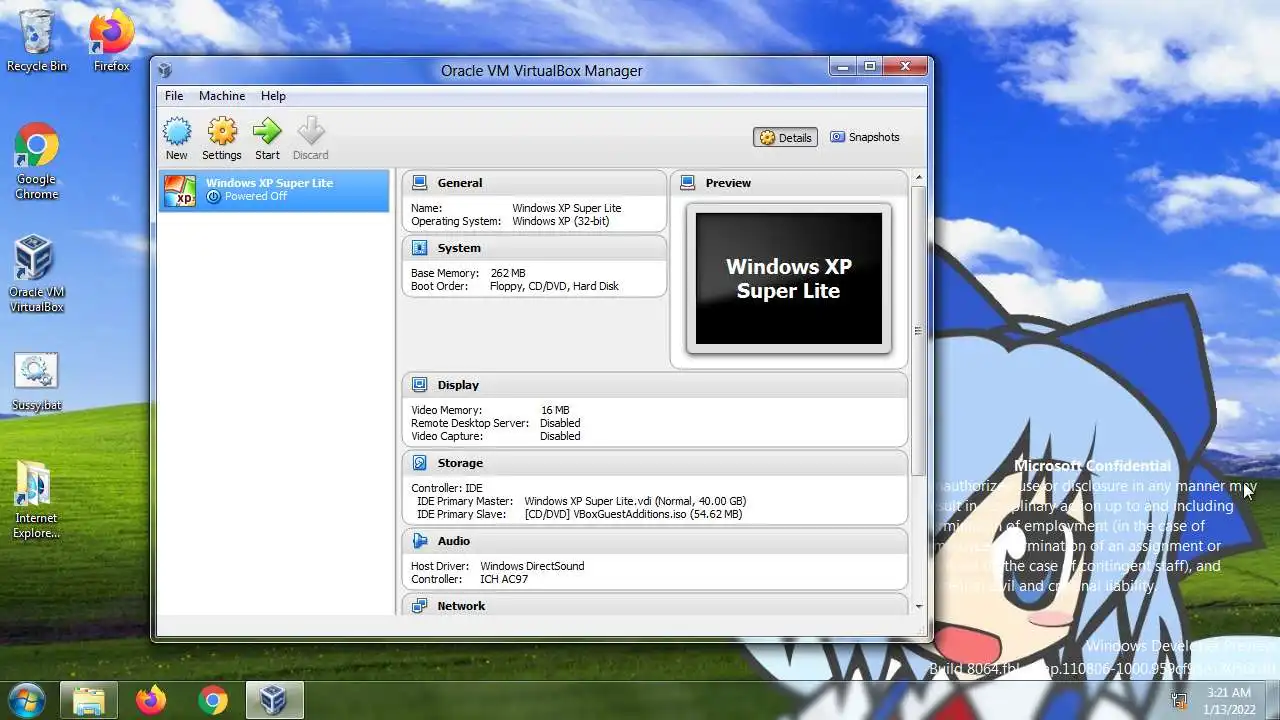Click the Audio section header
1280x720 pixels.
[x=655, y=541]
